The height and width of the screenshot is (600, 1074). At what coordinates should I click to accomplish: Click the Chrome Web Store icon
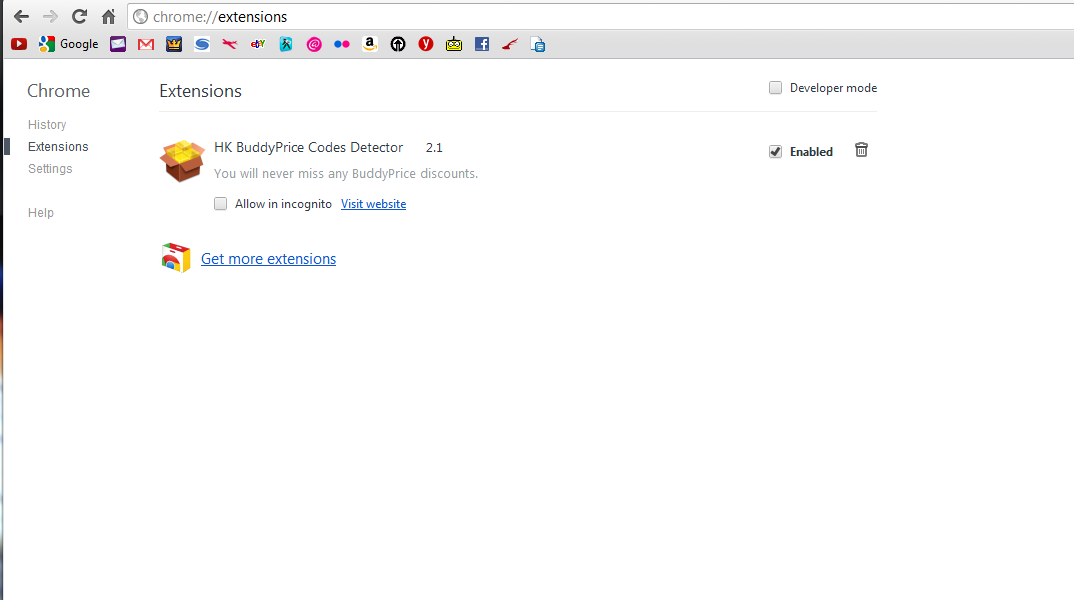(x=176, y=258)
